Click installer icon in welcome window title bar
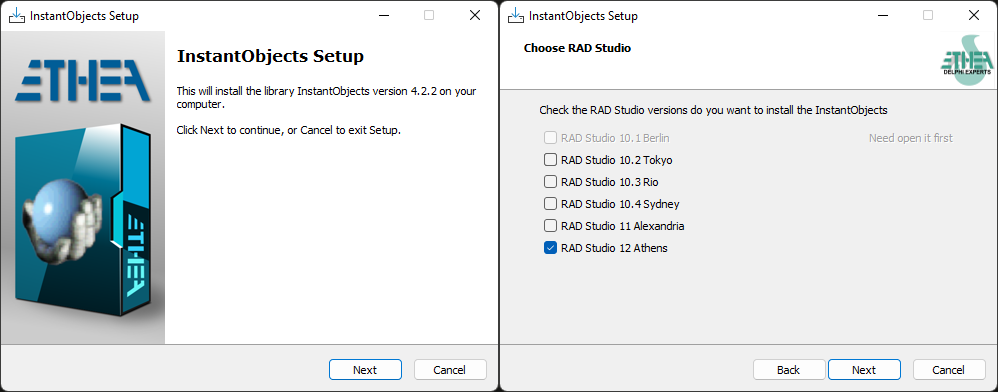The width and height of the screenshot is (998, 392). 17,16
